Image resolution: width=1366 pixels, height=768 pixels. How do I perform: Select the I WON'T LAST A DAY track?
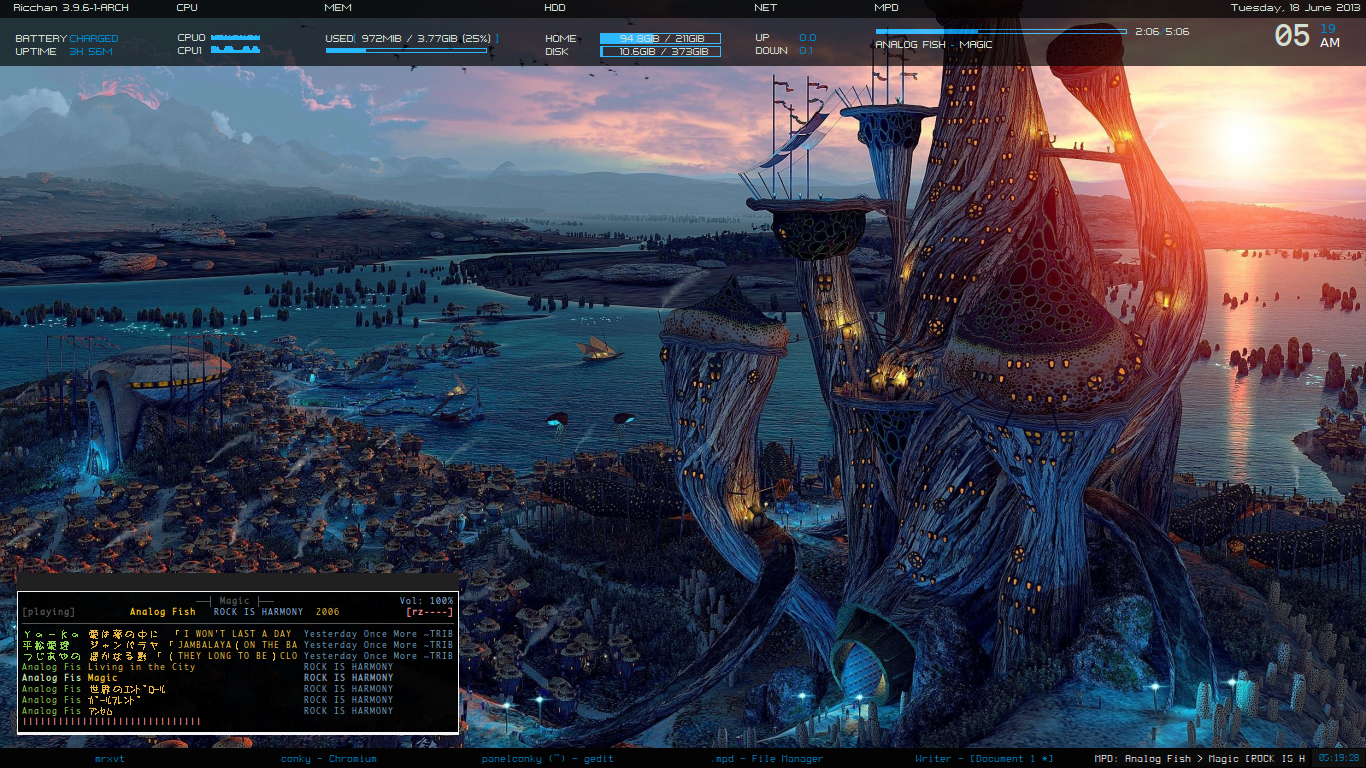pos(237,634)
